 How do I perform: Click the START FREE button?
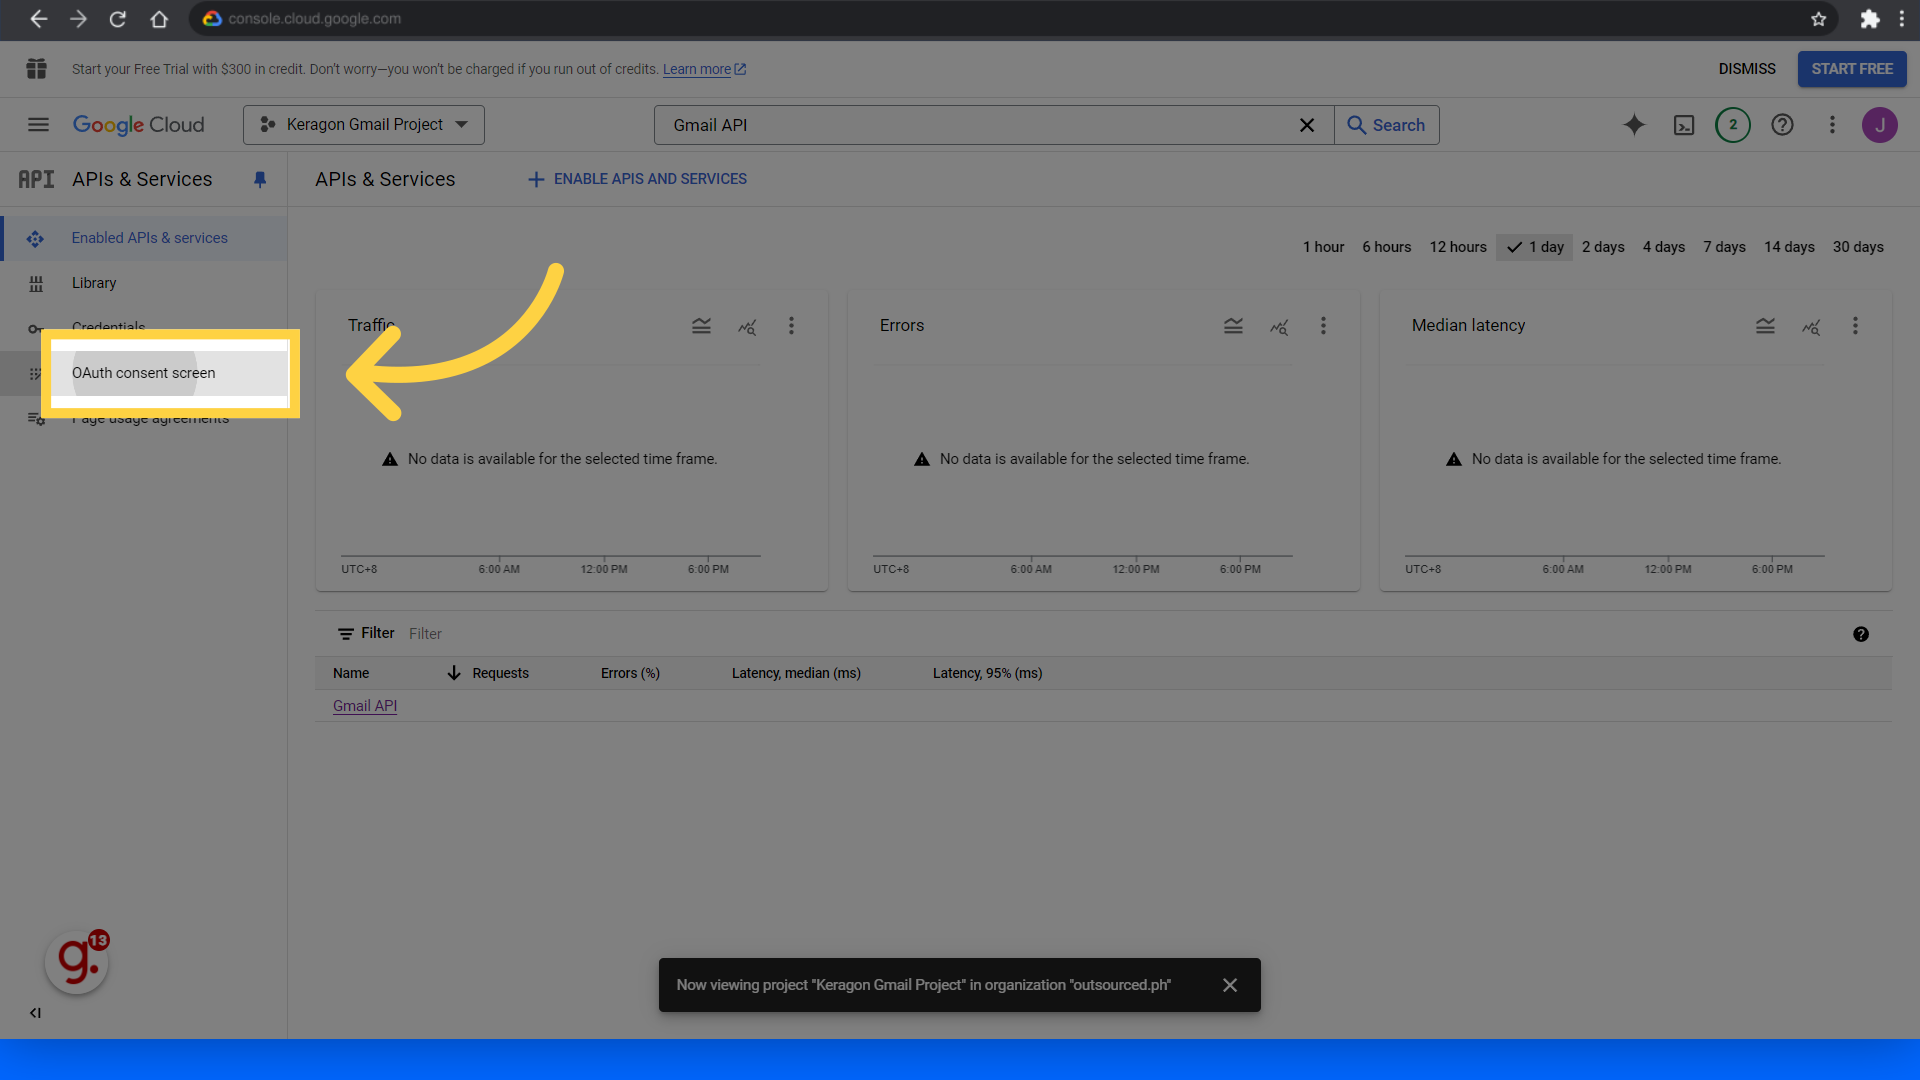(1852, 69)
